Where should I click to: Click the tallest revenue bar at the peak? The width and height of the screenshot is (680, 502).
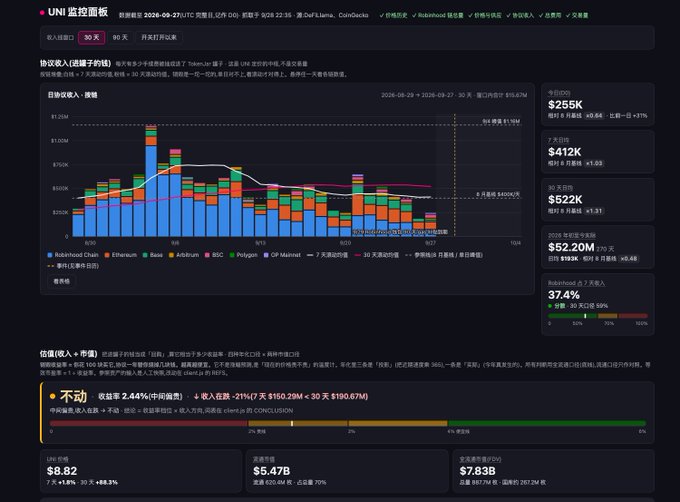coord(151,180)
